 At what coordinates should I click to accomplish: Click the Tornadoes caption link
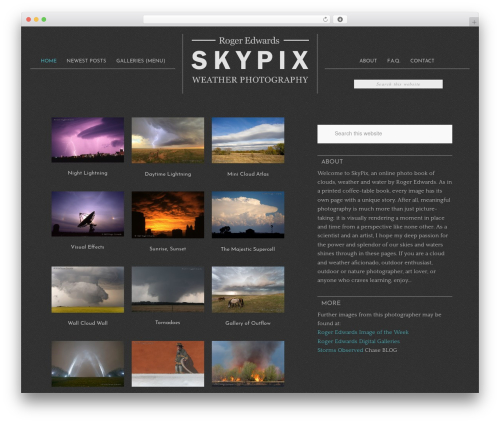point(168,322)
